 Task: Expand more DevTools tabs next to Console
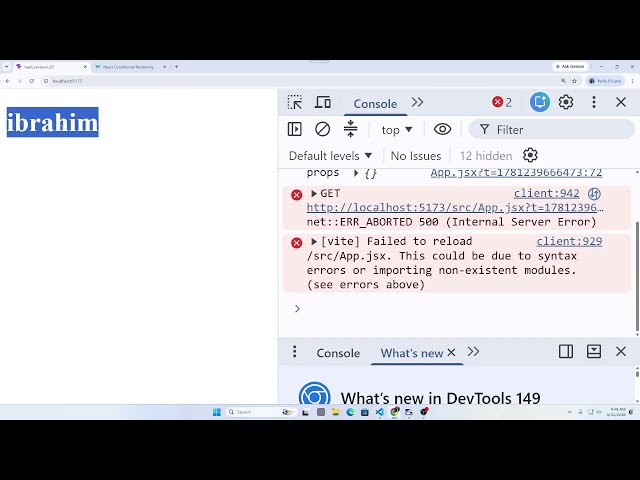(x=417, y=102)
